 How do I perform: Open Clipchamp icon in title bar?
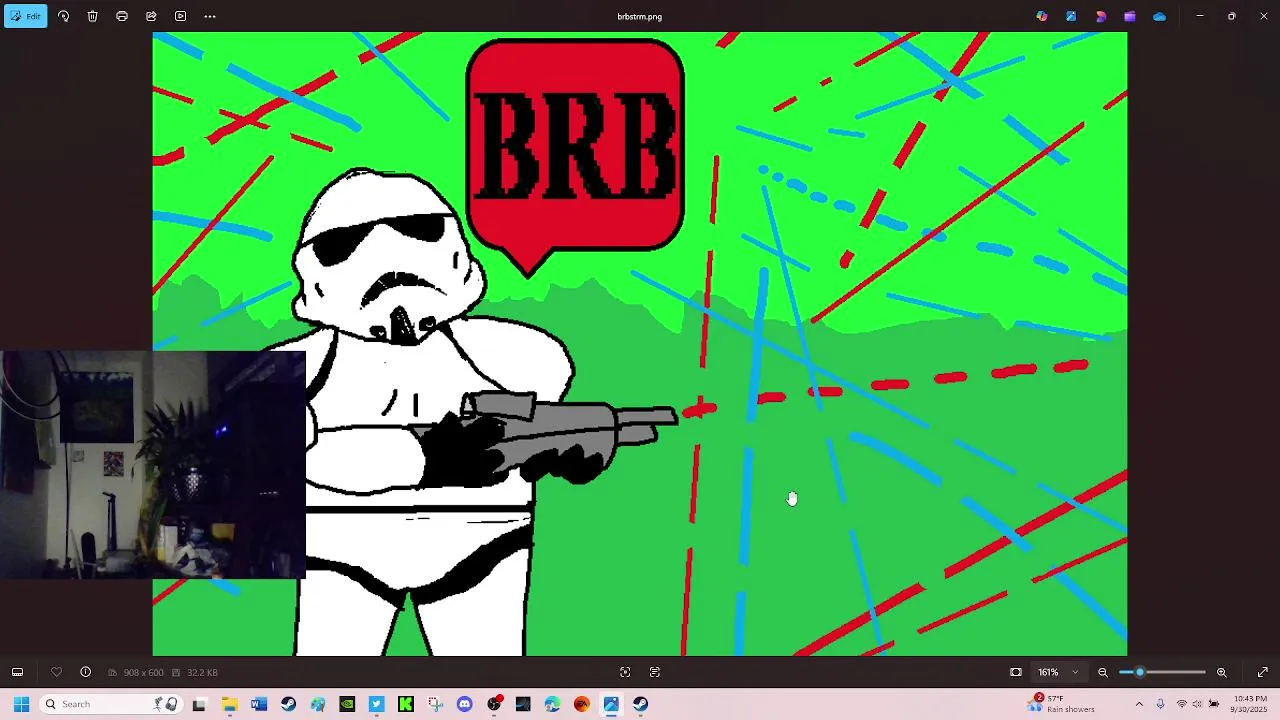(x=1101, y=16)
